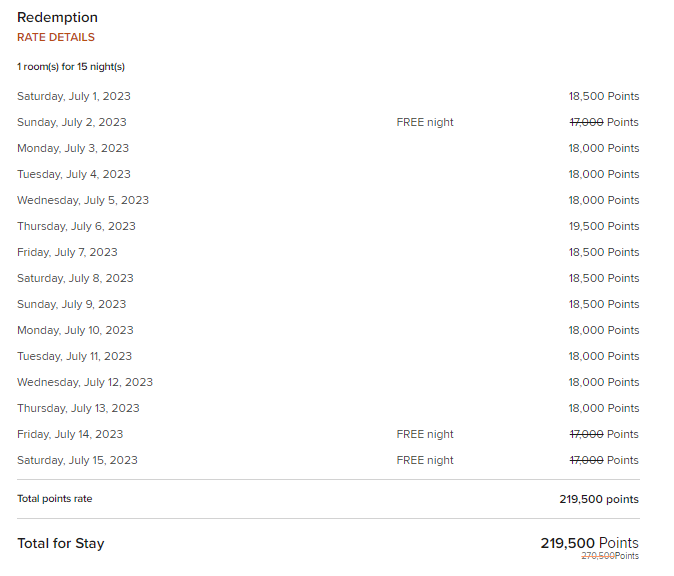Select the Total points rate 219,500 points value

(x=599, y=499)
